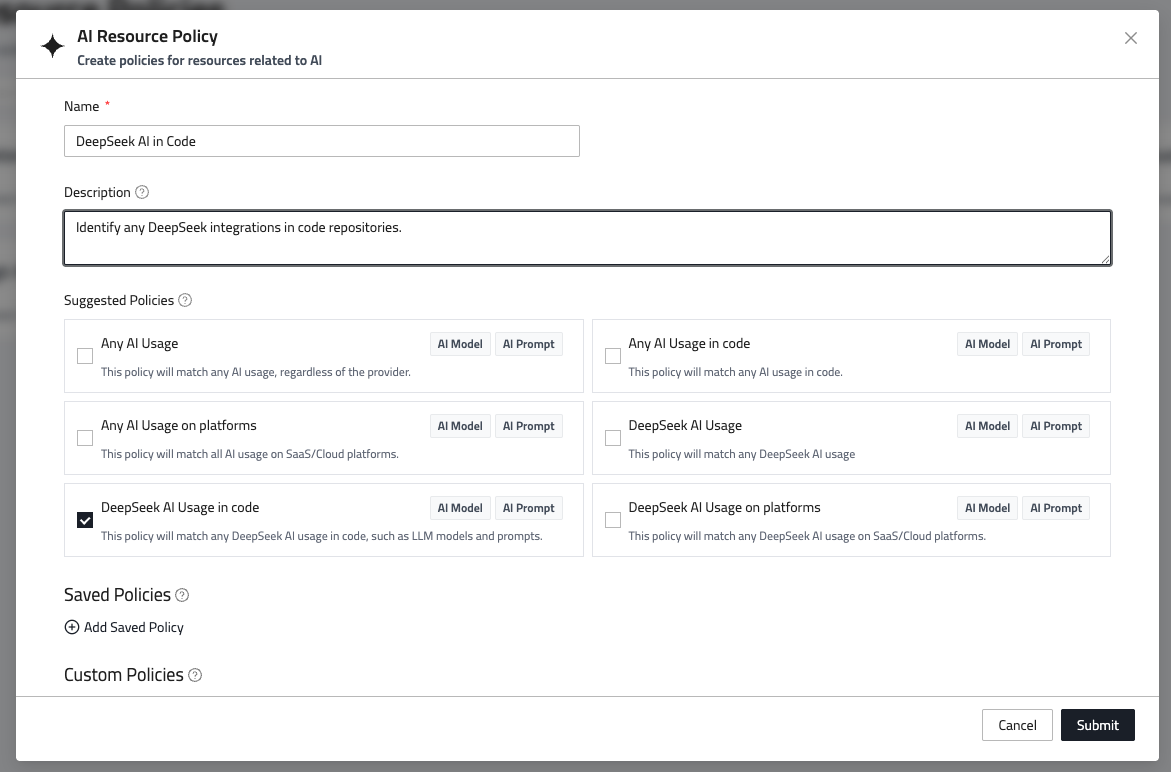
Task: Close the AI Resource Policy dialog
Action: click(x=1131, y=38)
